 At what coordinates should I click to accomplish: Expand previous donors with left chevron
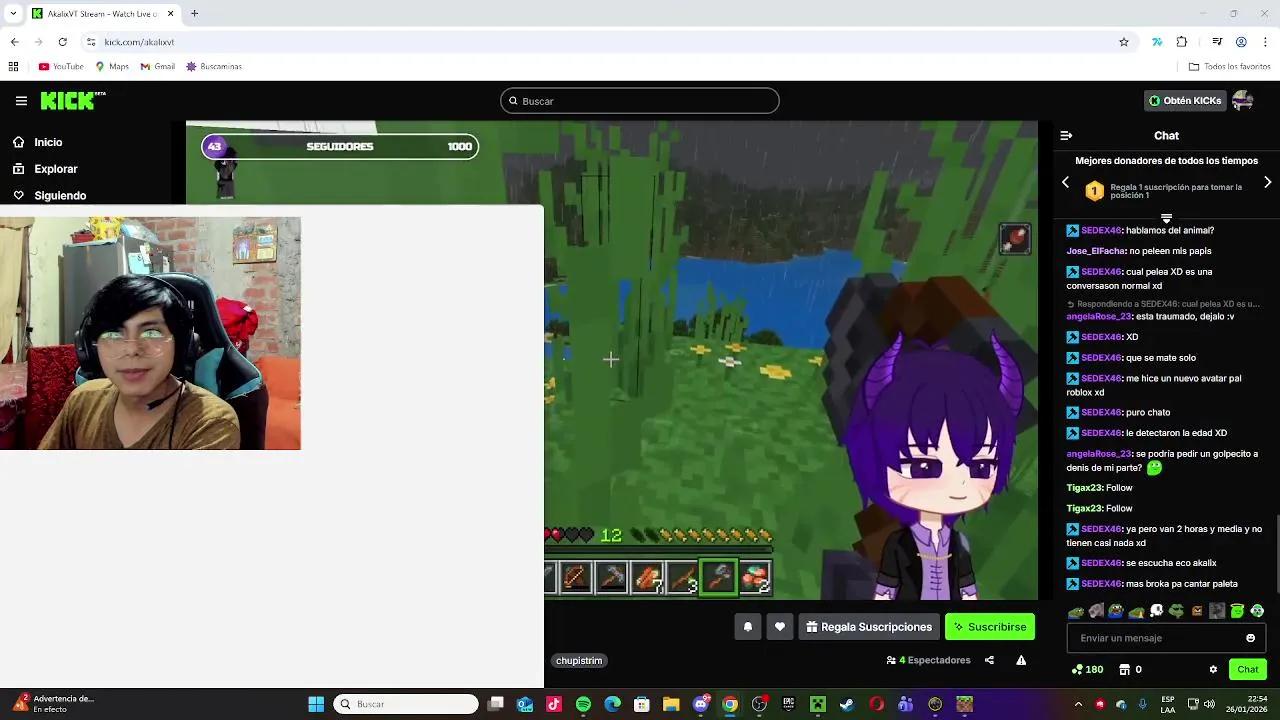click(x=1066, y=182)
